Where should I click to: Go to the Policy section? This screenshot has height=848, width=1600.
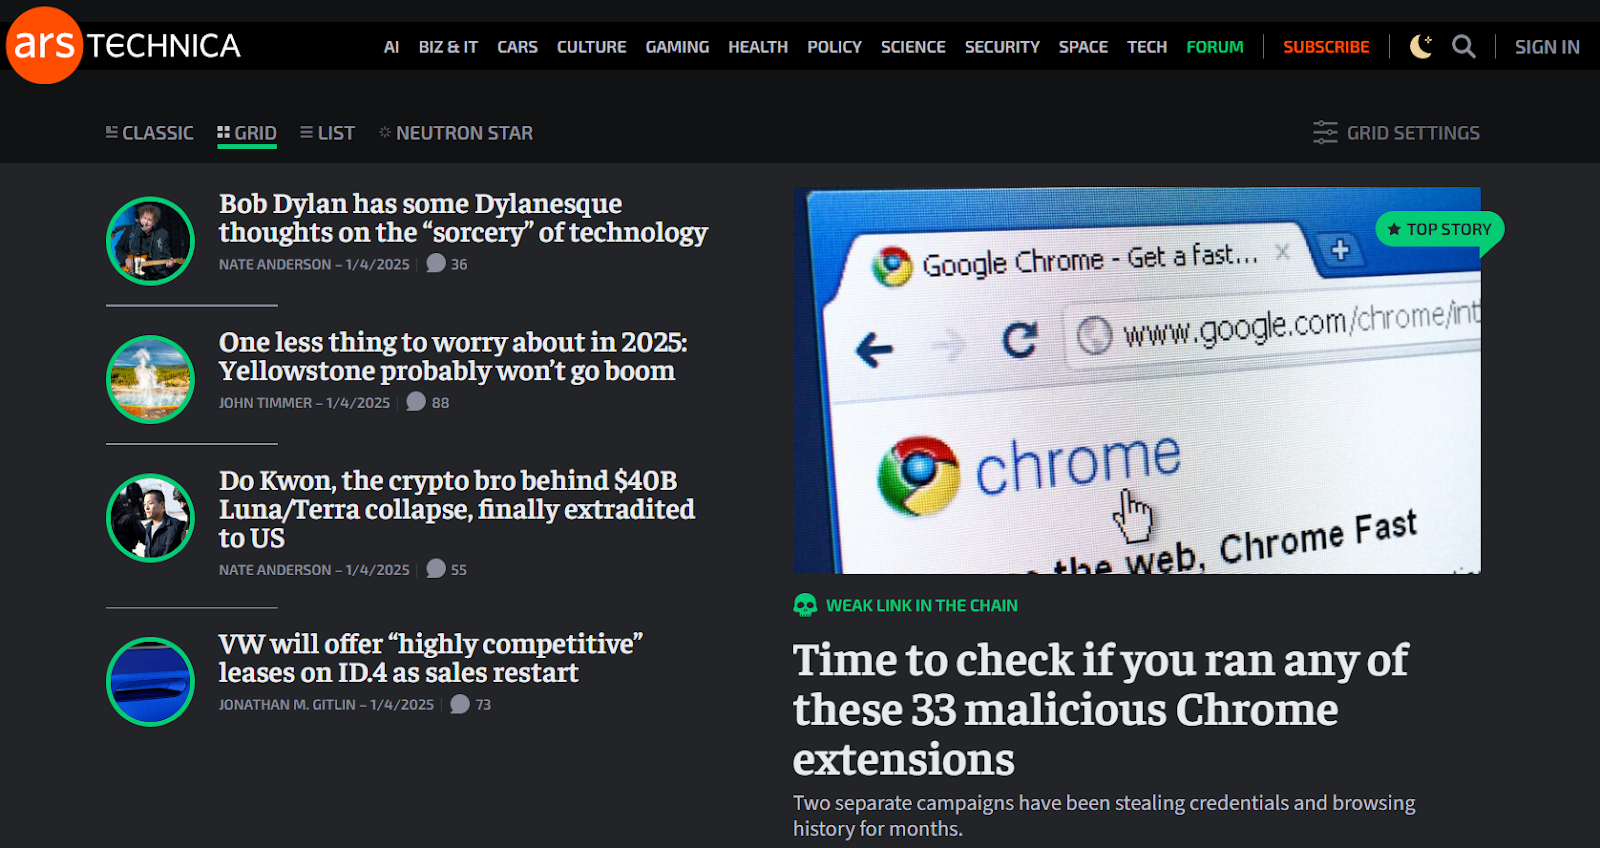(x=834, y=47)
